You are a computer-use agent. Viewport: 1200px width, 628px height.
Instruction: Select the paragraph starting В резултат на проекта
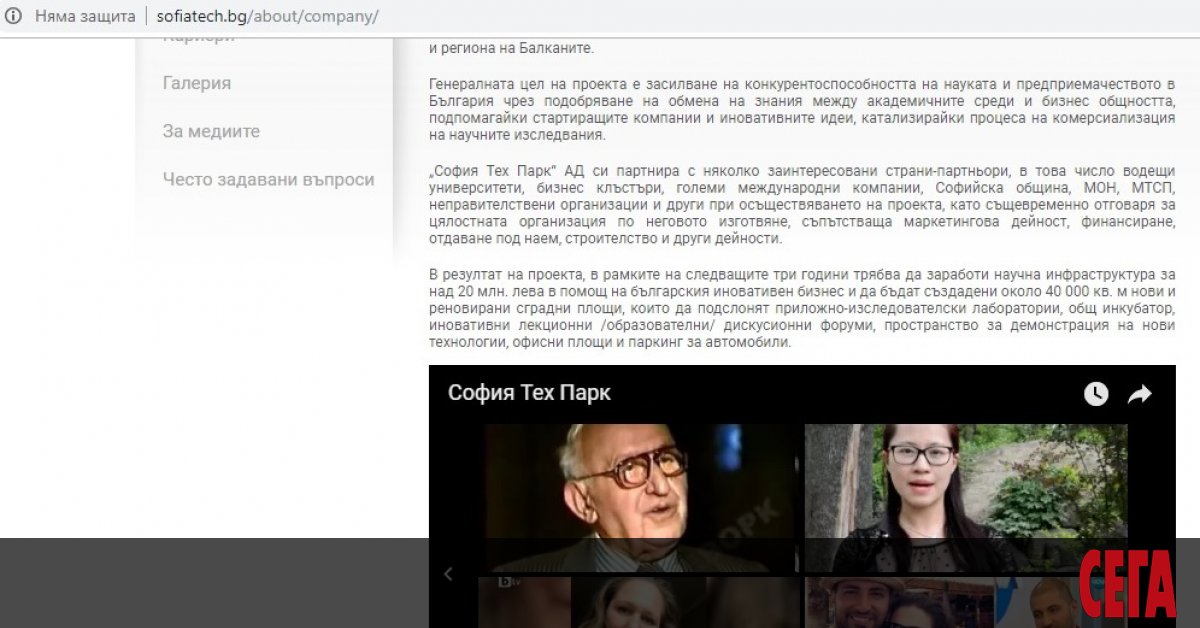tap(802, 308)
